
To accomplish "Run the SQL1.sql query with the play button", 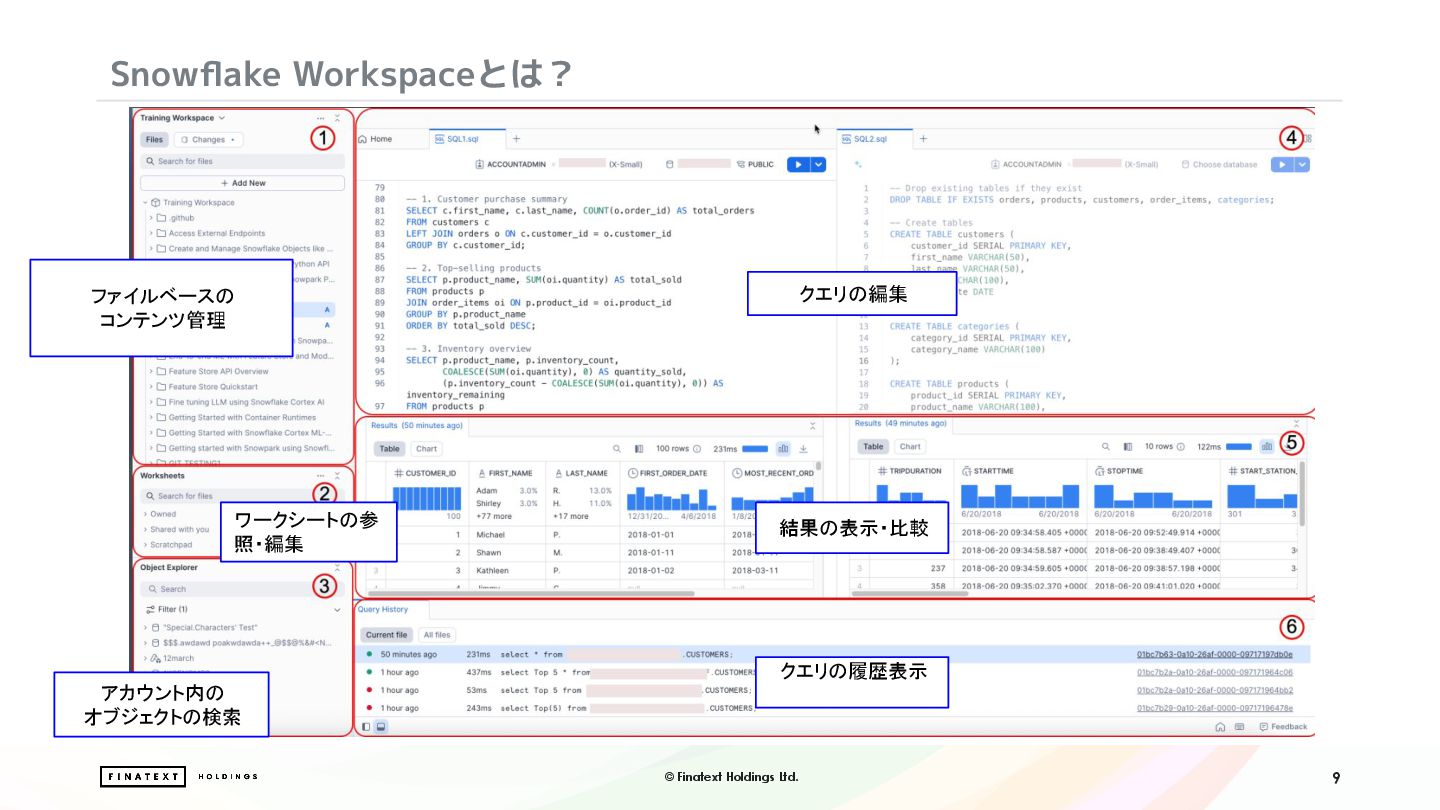I will [x=798, y=164].
